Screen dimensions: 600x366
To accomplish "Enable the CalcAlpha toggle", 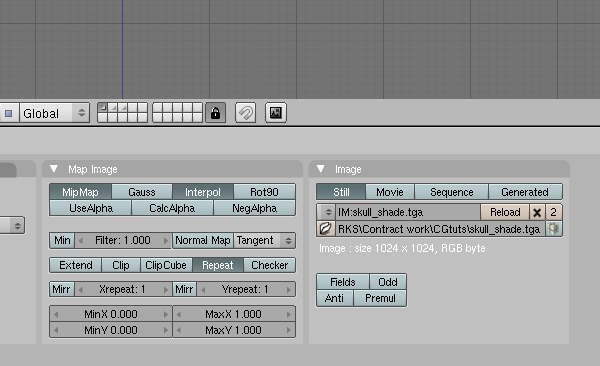I will pyautogui.click(x=172, y=208).
